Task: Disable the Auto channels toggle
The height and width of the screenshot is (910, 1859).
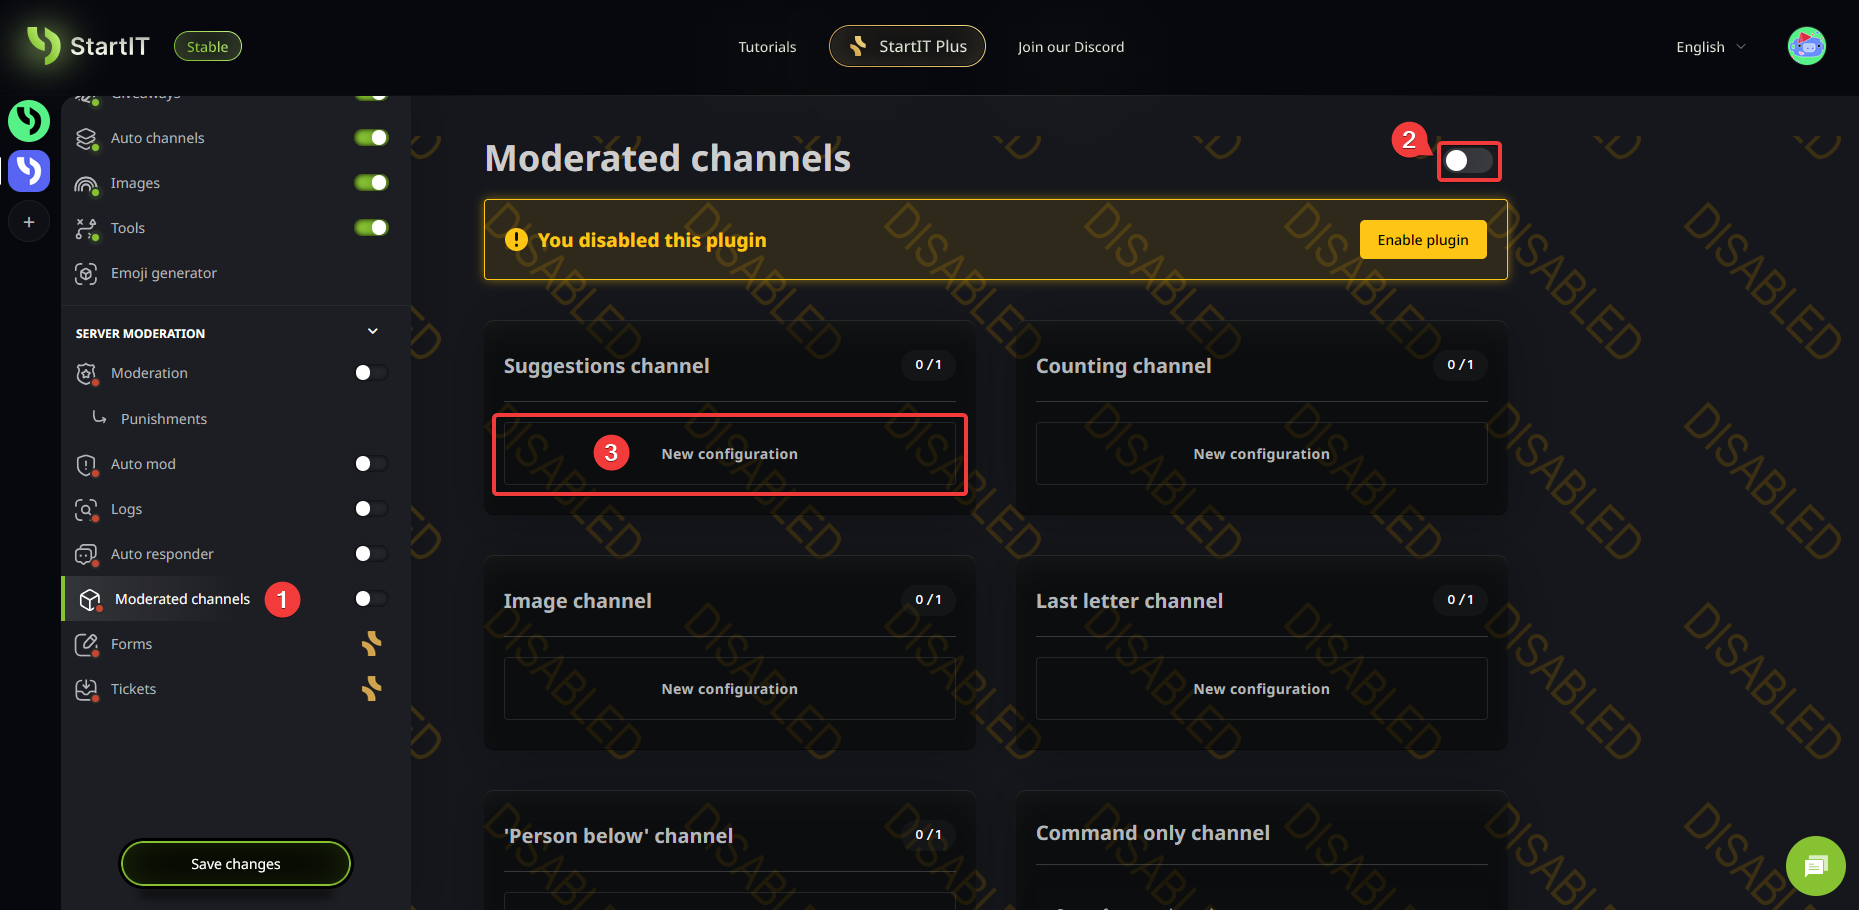Action: pyautogui.click(x=371, y=138)
